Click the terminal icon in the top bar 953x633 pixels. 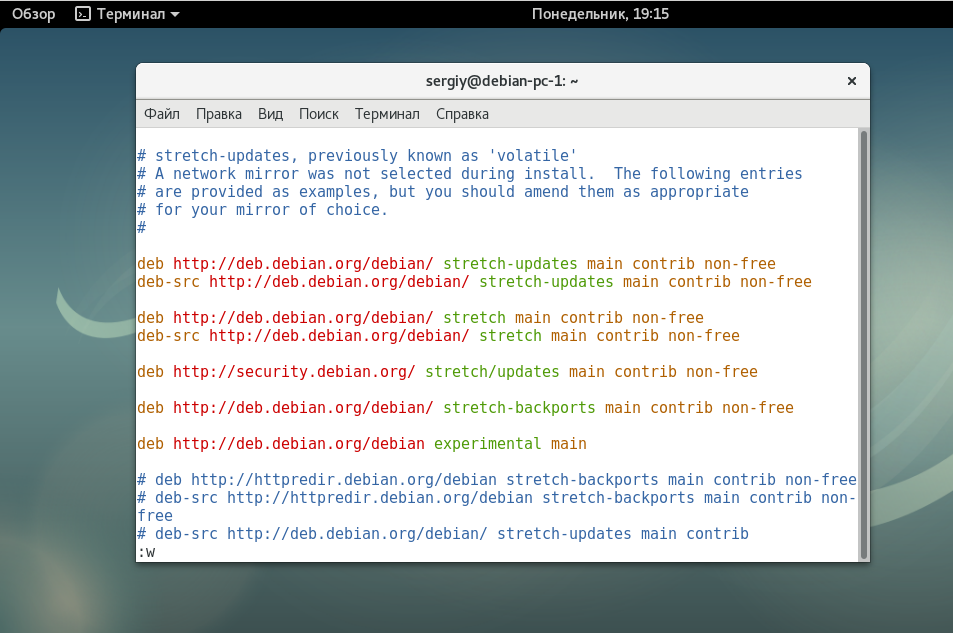(84, 14)
